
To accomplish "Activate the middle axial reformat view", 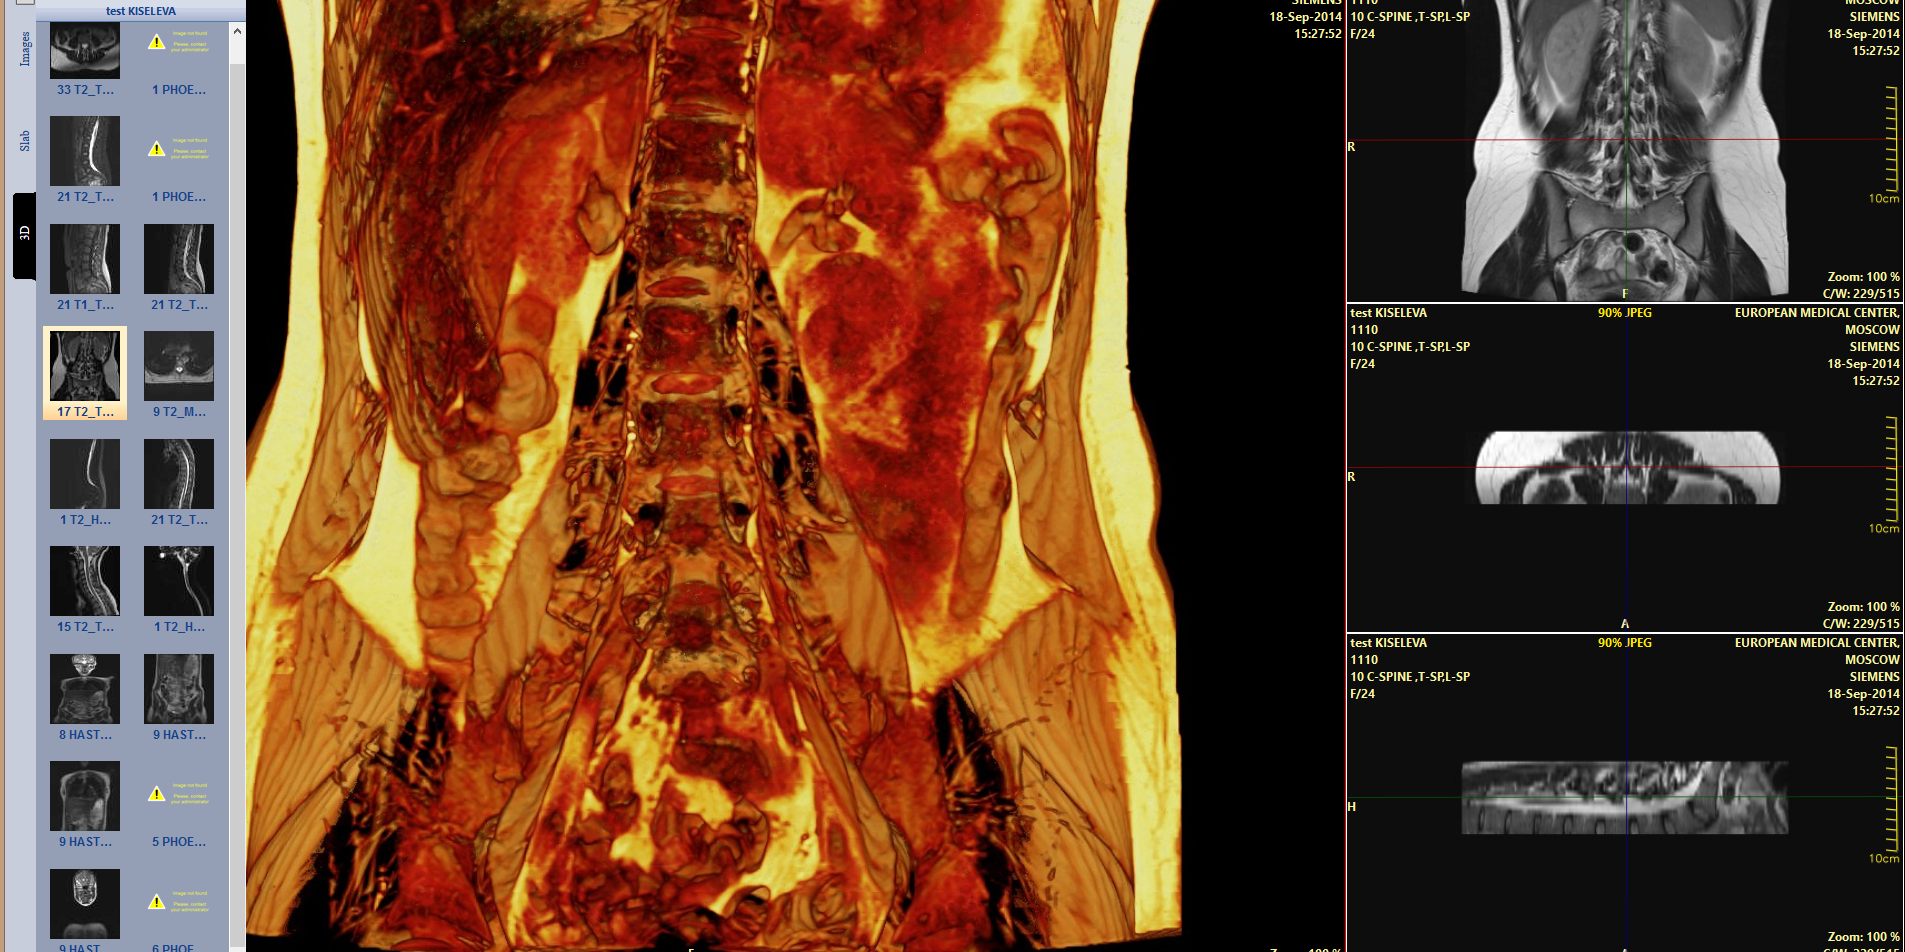I will tap(1625, 468).
